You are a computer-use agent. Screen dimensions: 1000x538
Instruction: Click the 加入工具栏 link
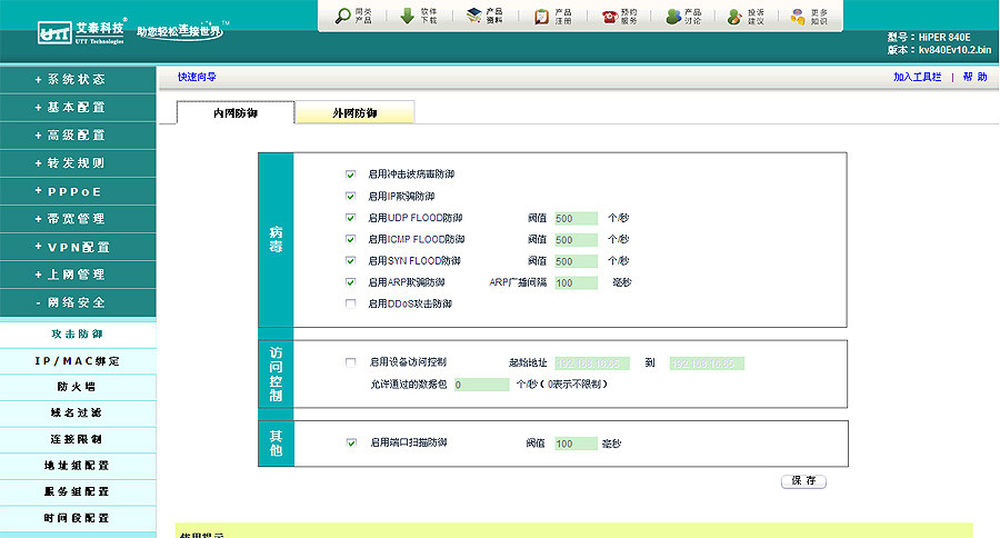coord(917,77)
